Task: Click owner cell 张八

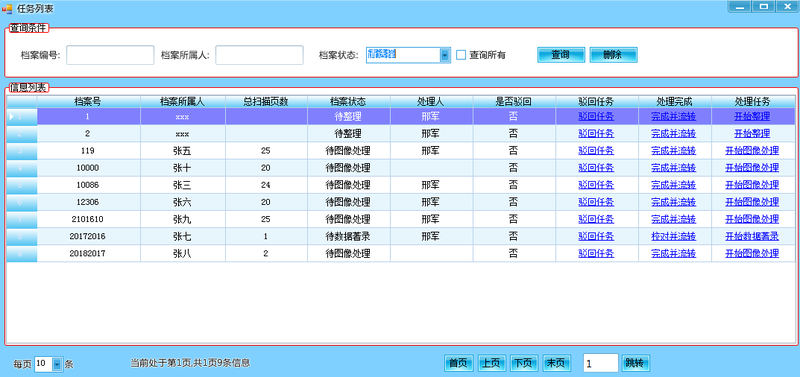Action: tap(183, 253)
